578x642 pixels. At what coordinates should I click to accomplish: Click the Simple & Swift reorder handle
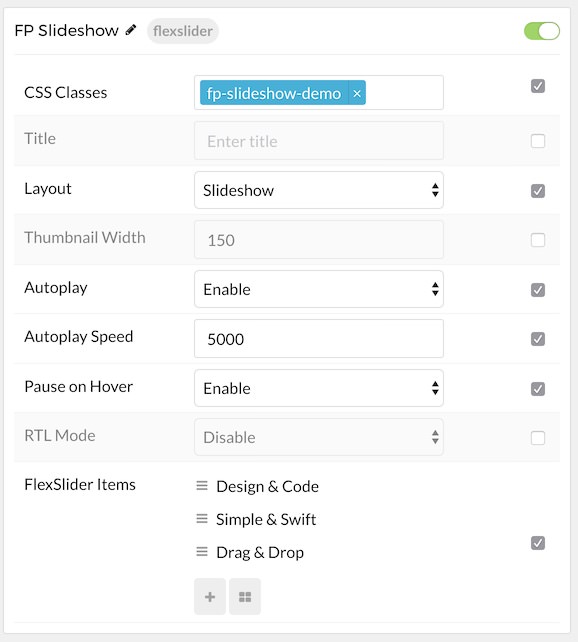pyautogui.click(x=202, y=519)
